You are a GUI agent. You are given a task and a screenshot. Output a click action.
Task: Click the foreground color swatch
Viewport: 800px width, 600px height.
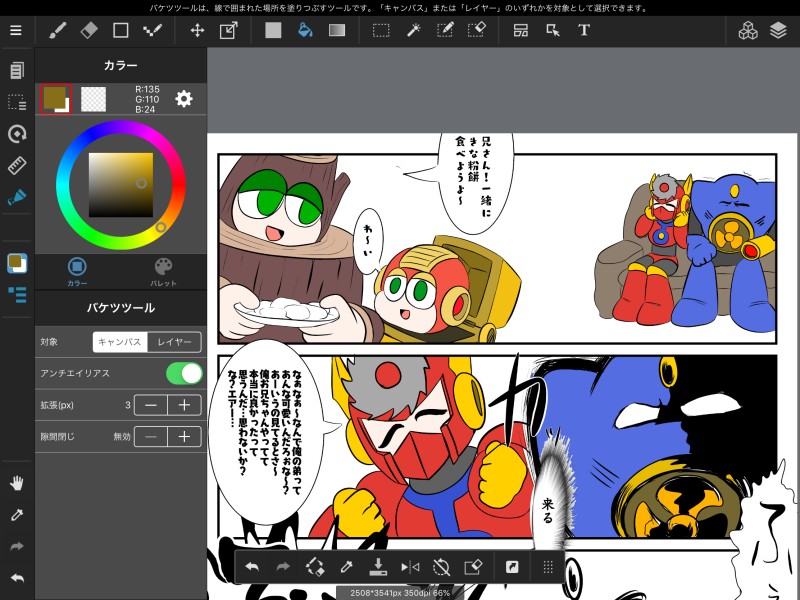click(x=54, y=98)
